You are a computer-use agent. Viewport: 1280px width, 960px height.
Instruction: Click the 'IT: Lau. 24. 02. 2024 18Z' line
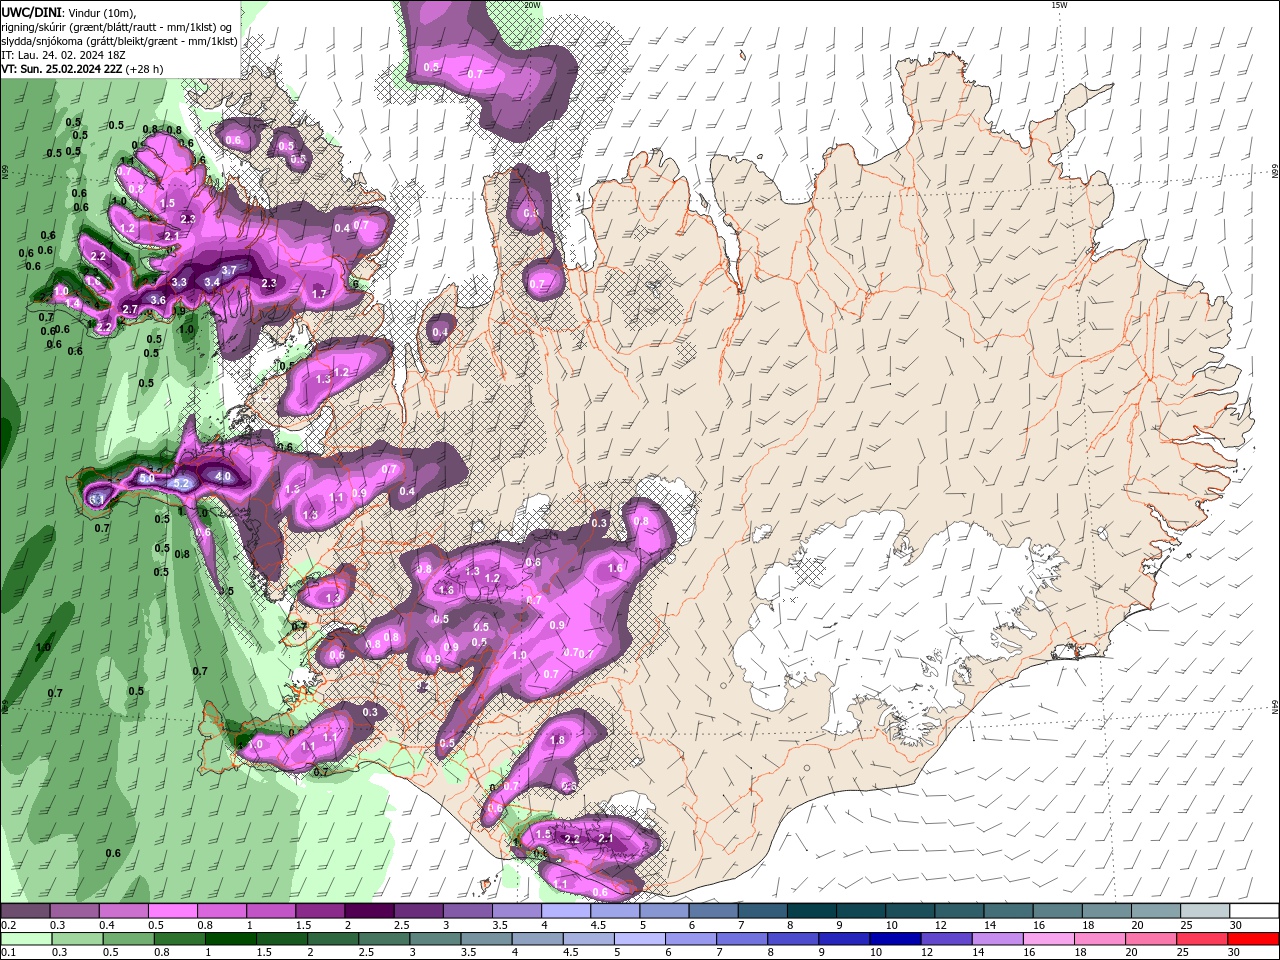click(x=65, y=55)
